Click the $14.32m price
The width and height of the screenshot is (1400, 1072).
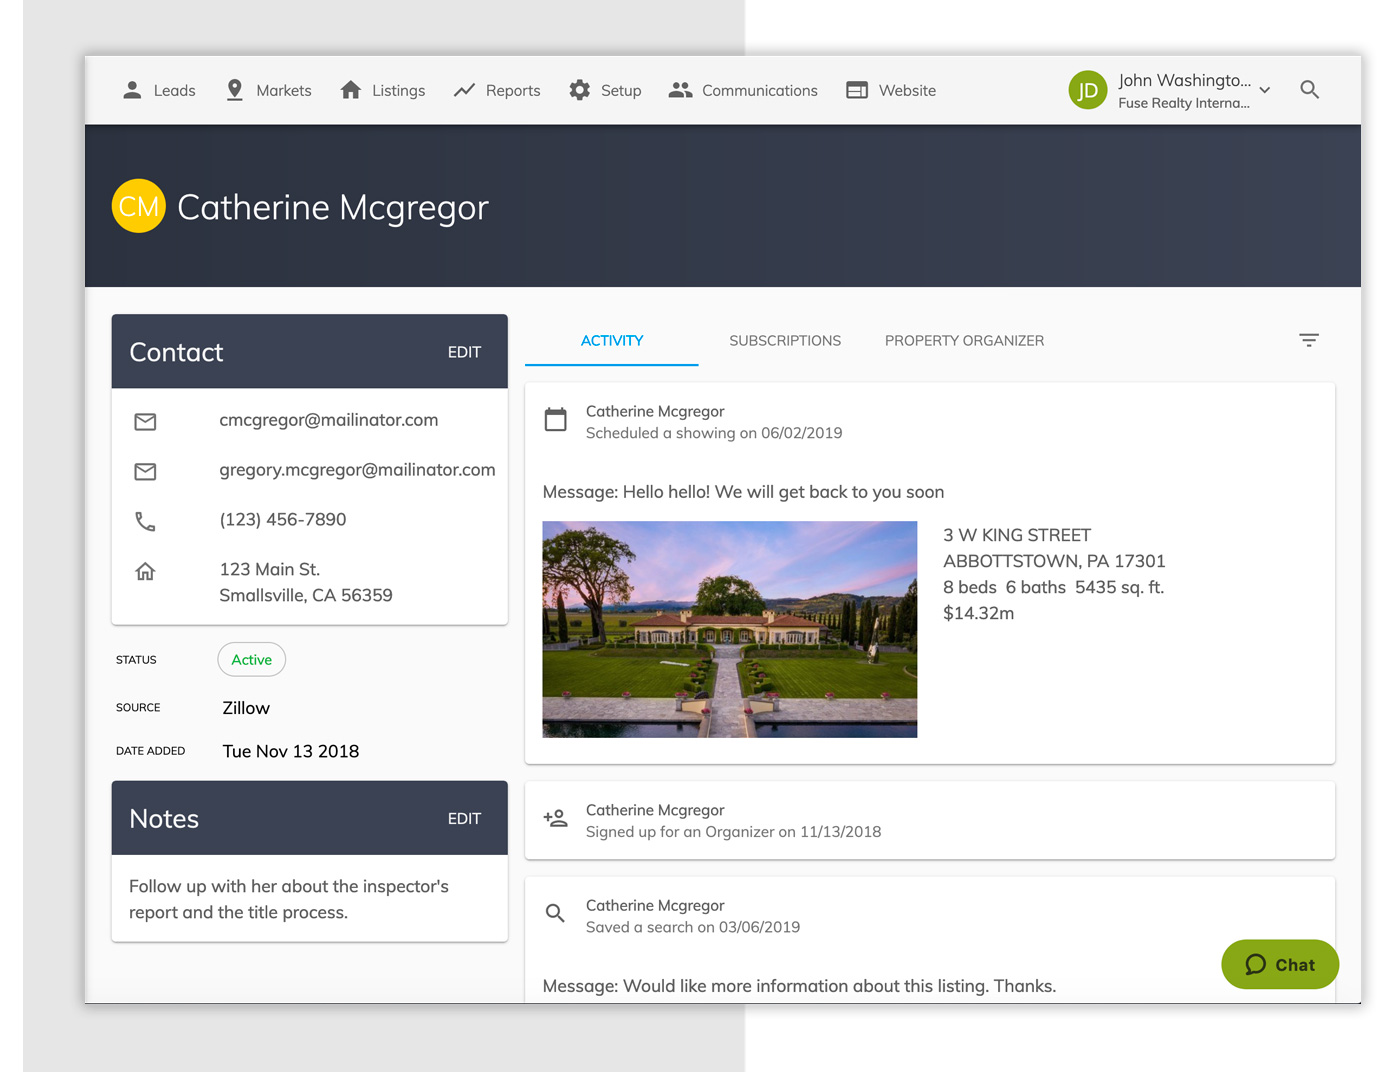pos(979,613)
